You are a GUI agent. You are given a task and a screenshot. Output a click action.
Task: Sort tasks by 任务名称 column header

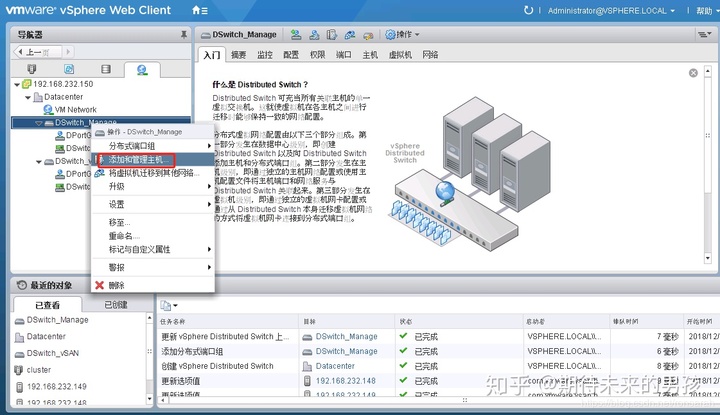(228, 321)
